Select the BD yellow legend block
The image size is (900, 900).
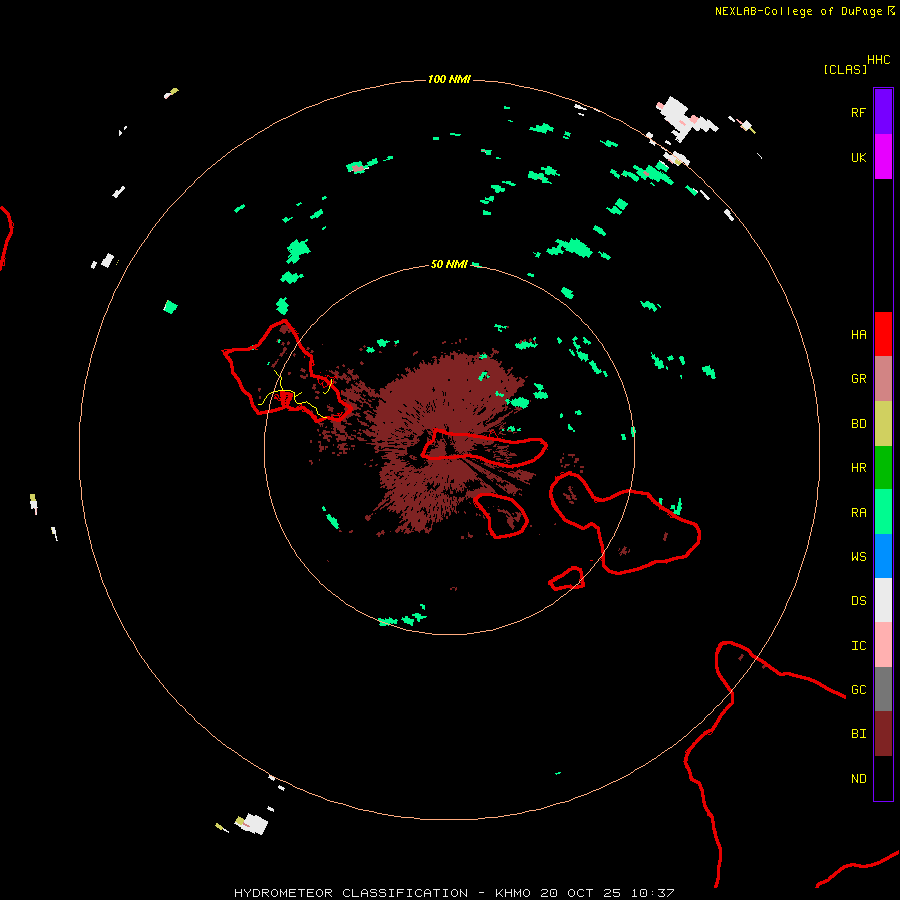[883, 424]
